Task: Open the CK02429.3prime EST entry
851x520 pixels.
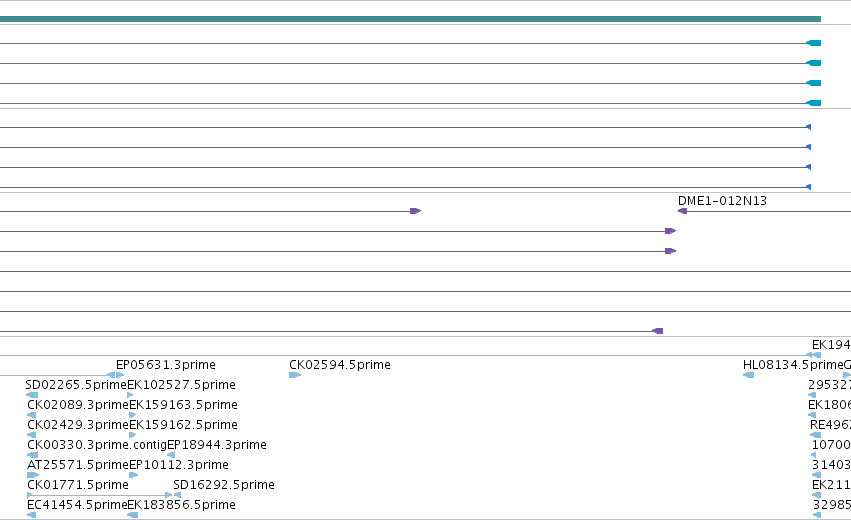Action: click(78, 424)
